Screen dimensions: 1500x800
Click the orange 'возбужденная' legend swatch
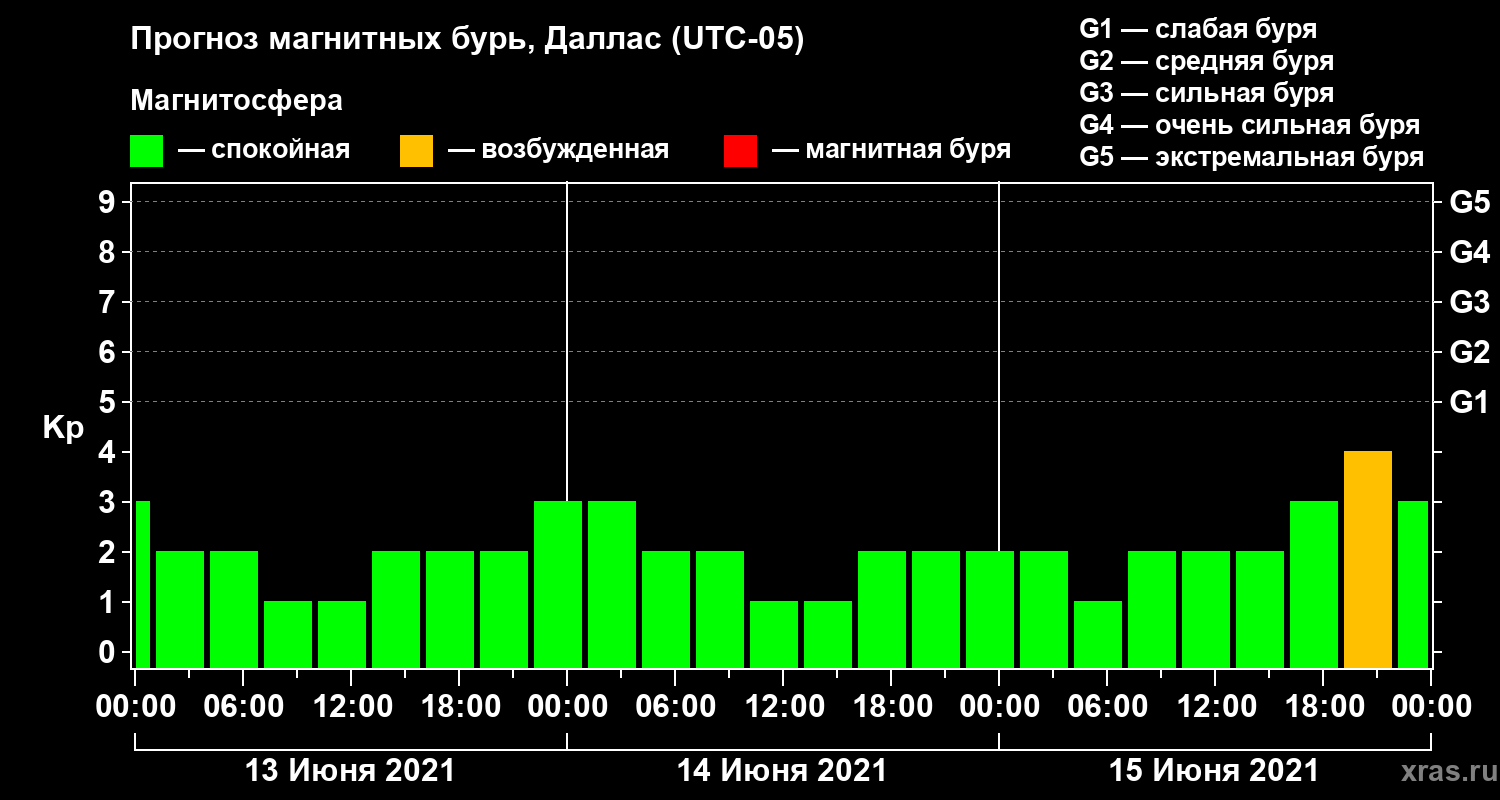(416, 151)
